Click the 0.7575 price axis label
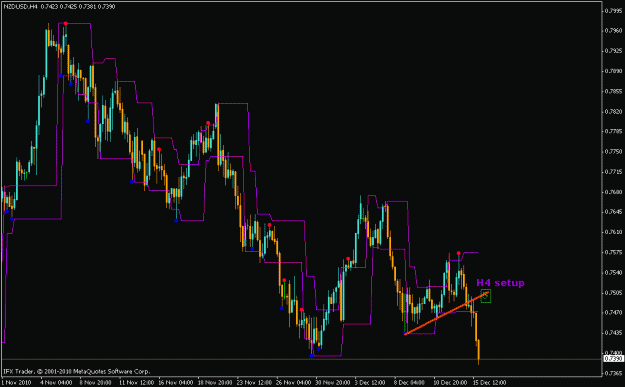The image size is (625, 387). 614,252
